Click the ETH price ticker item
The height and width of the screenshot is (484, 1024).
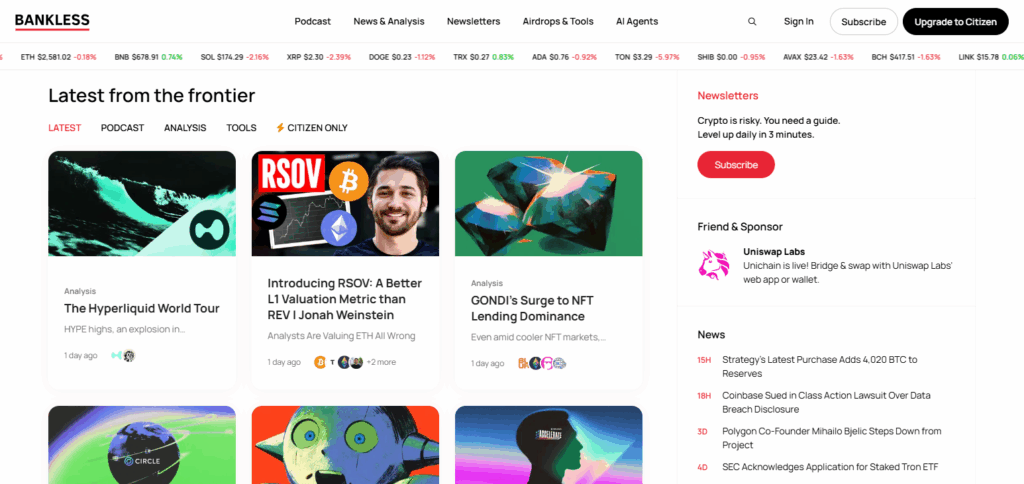point(58,57)
